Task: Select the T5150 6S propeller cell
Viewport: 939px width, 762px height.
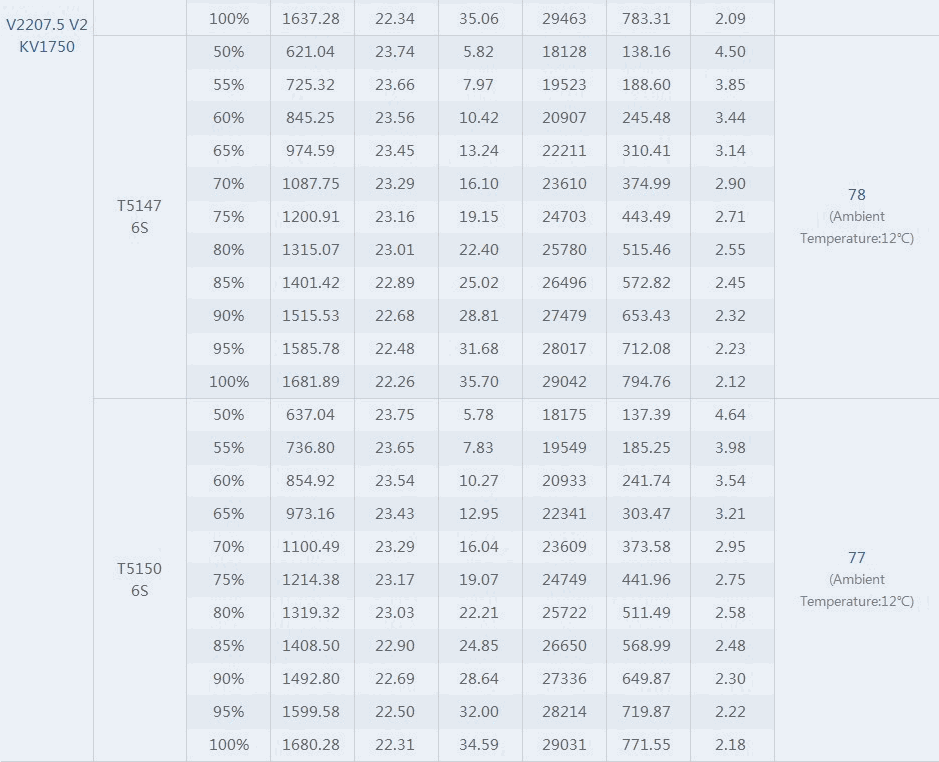Action: tap(140, 579)
